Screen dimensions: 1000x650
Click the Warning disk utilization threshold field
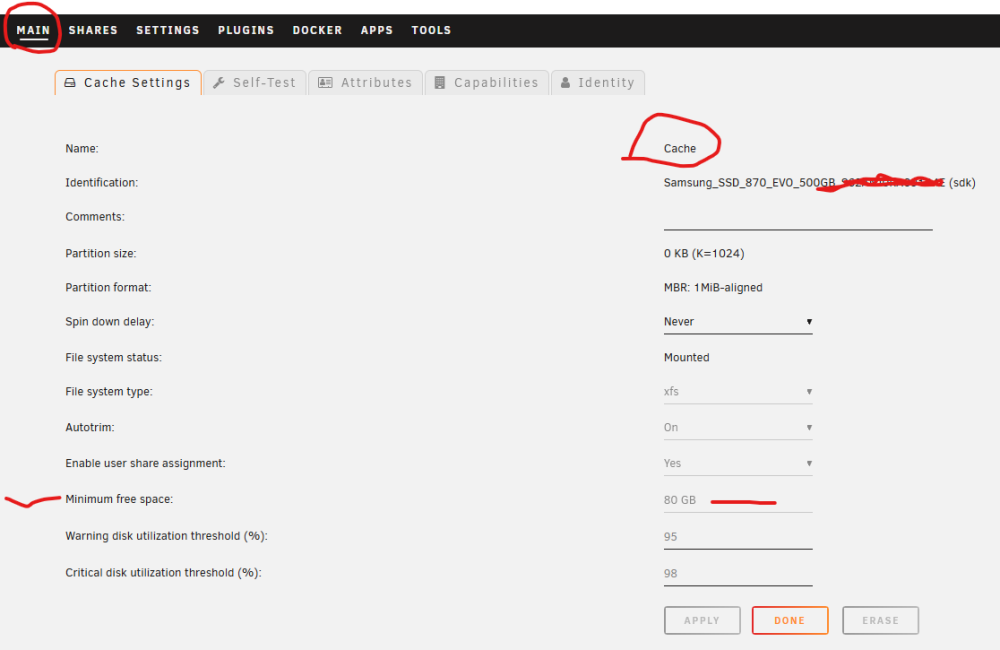[x=738, y=537]
